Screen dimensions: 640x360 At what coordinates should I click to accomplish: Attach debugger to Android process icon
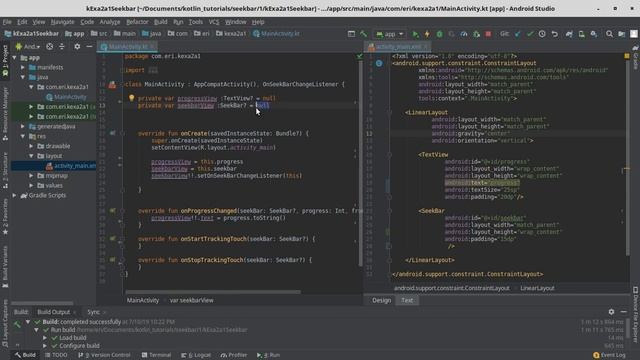coord(476,34)
